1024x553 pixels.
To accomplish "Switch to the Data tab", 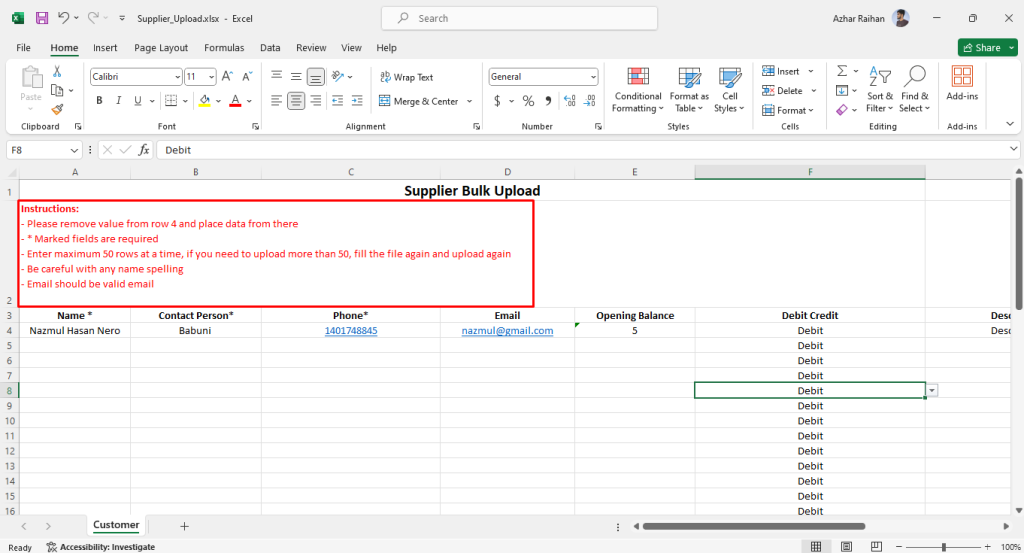I will coord(270,48).
